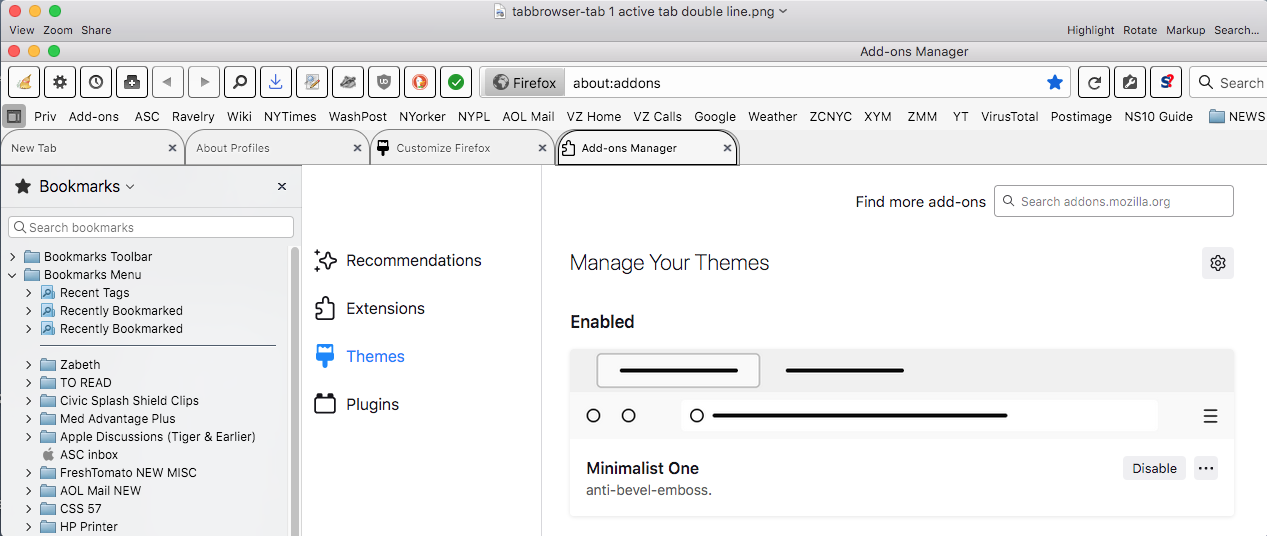Open the Zoom menu in Preview

(x=58, y=30)
